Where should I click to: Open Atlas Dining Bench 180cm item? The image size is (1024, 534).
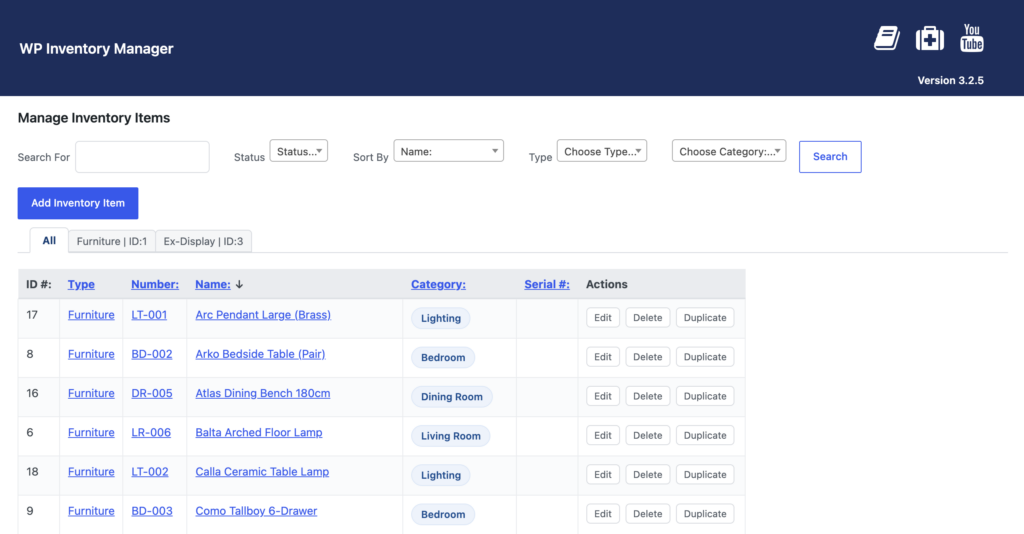coord(263,393)
